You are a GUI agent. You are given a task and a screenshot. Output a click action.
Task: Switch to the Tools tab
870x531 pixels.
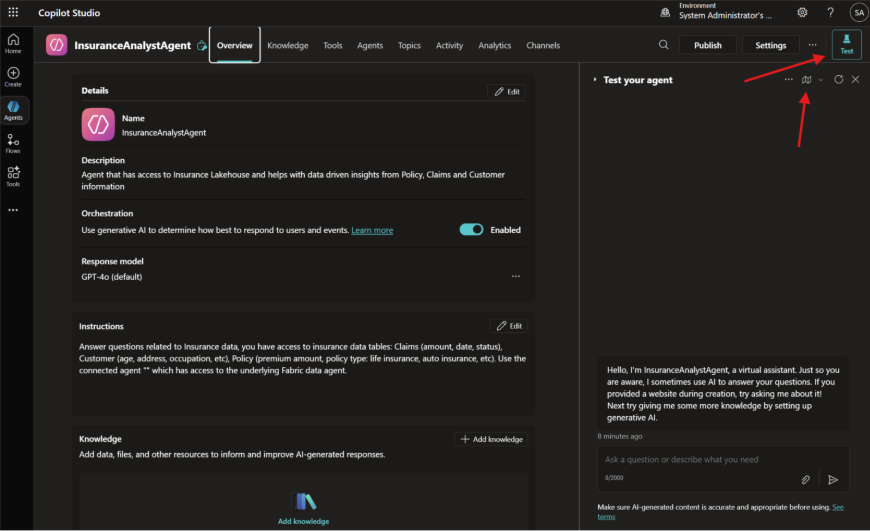[x=333, y=45]
